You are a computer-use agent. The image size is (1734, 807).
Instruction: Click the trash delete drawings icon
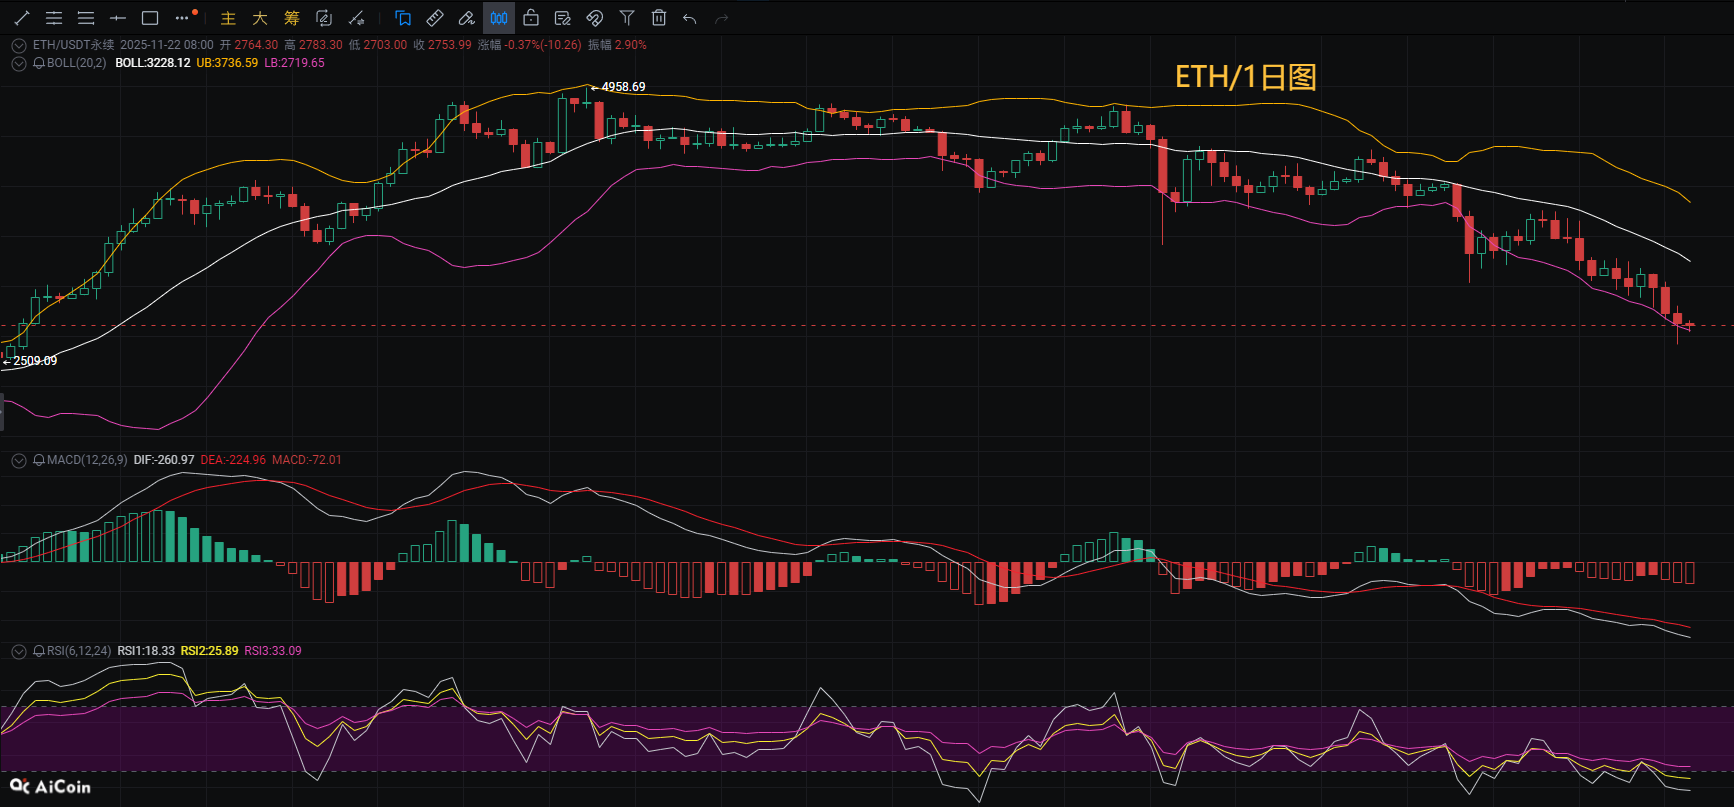tap(658, 18)
